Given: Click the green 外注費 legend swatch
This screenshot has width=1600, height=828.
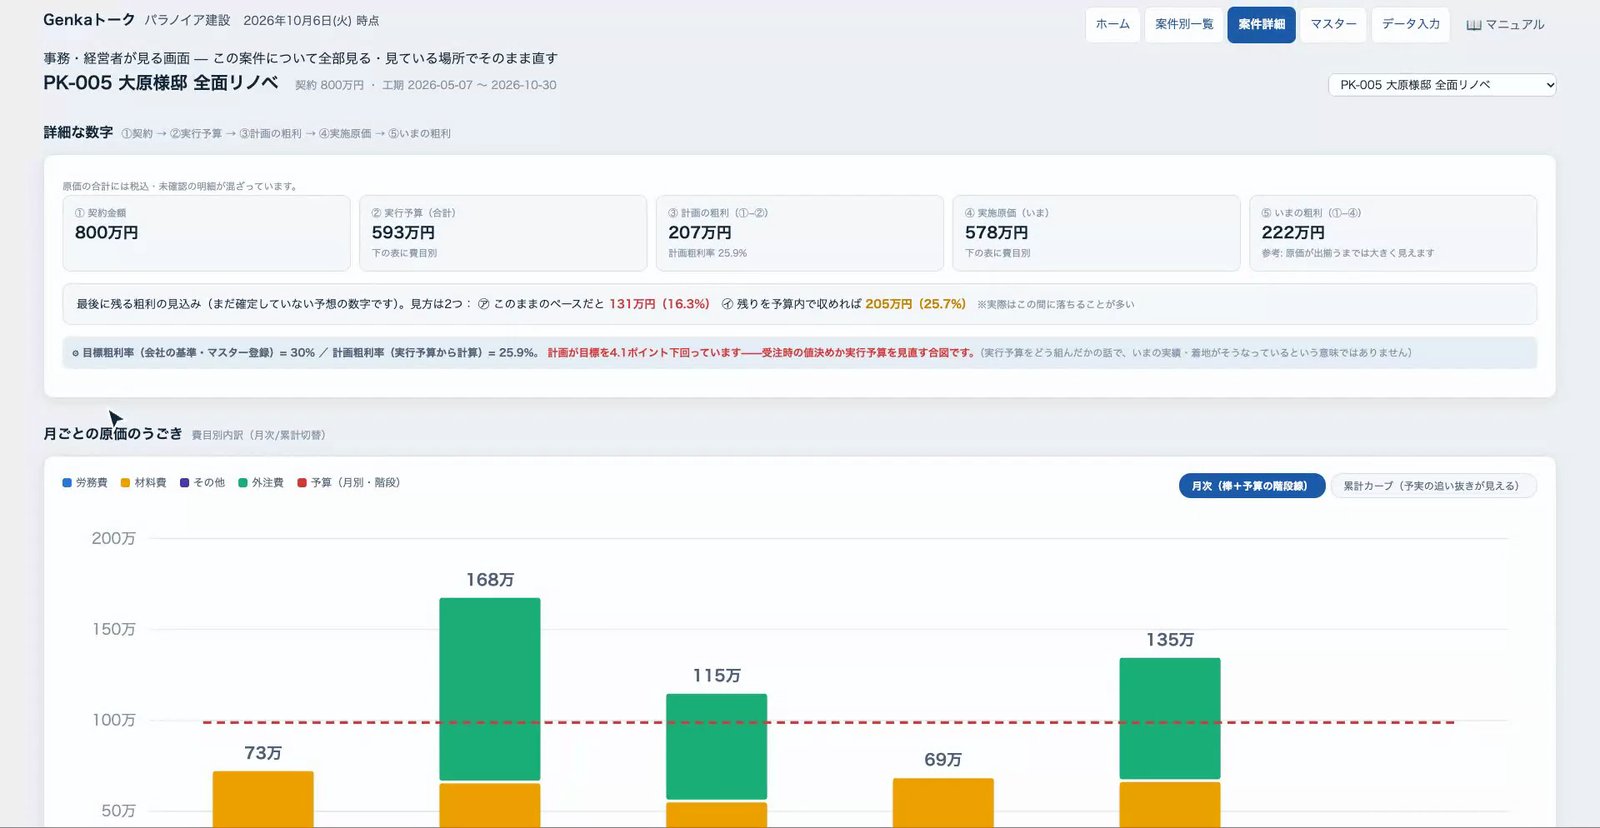Looking at the screenshot, I should tap(243, 483).
